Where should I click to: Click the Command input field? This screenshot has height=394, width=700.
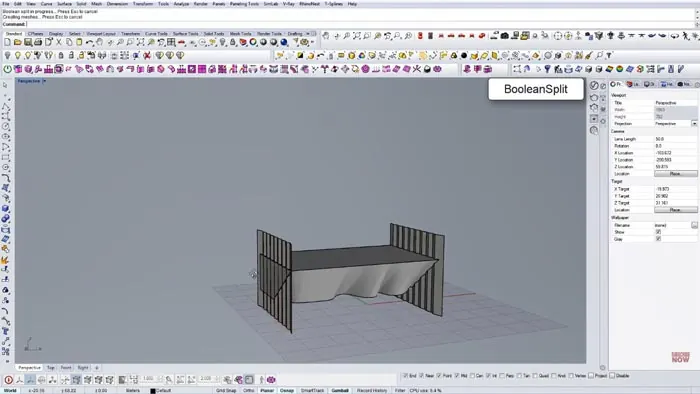[x=361, y=24]
